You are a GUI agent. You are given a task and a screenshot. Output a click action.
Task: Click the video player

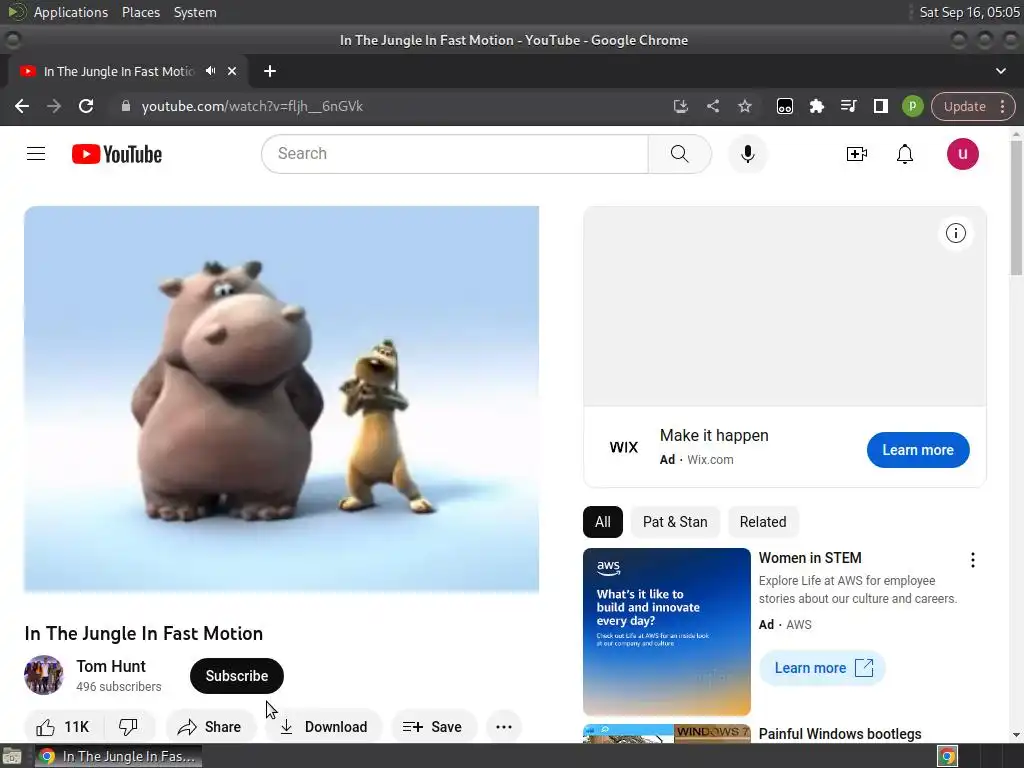[x=281, y=400]
